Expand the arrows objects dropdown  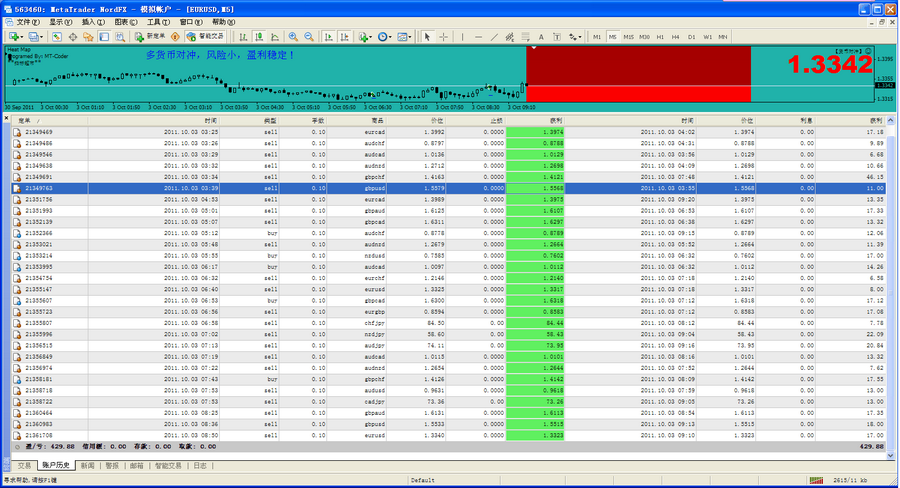579,37
